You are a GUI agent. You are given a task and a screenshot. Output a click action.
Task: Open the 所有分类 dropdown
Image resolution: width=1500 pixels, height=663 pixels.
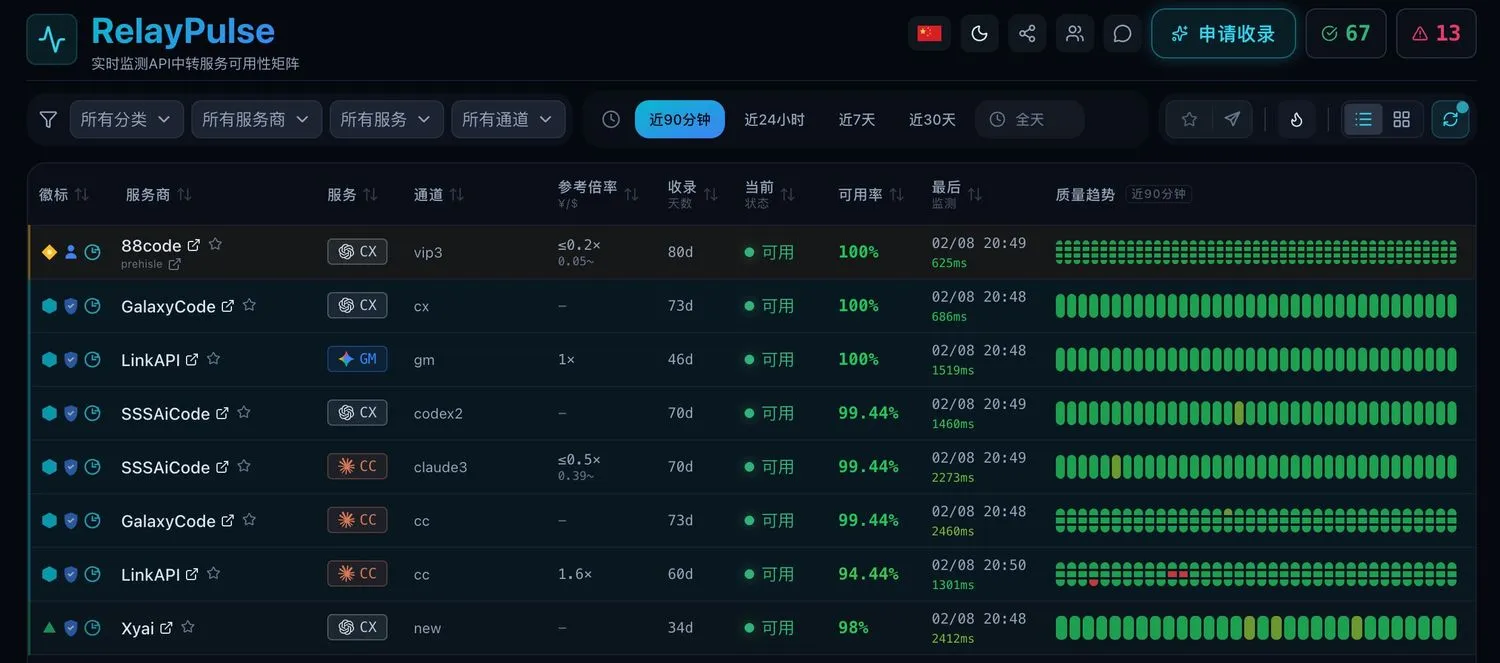[x=127, y=119]
